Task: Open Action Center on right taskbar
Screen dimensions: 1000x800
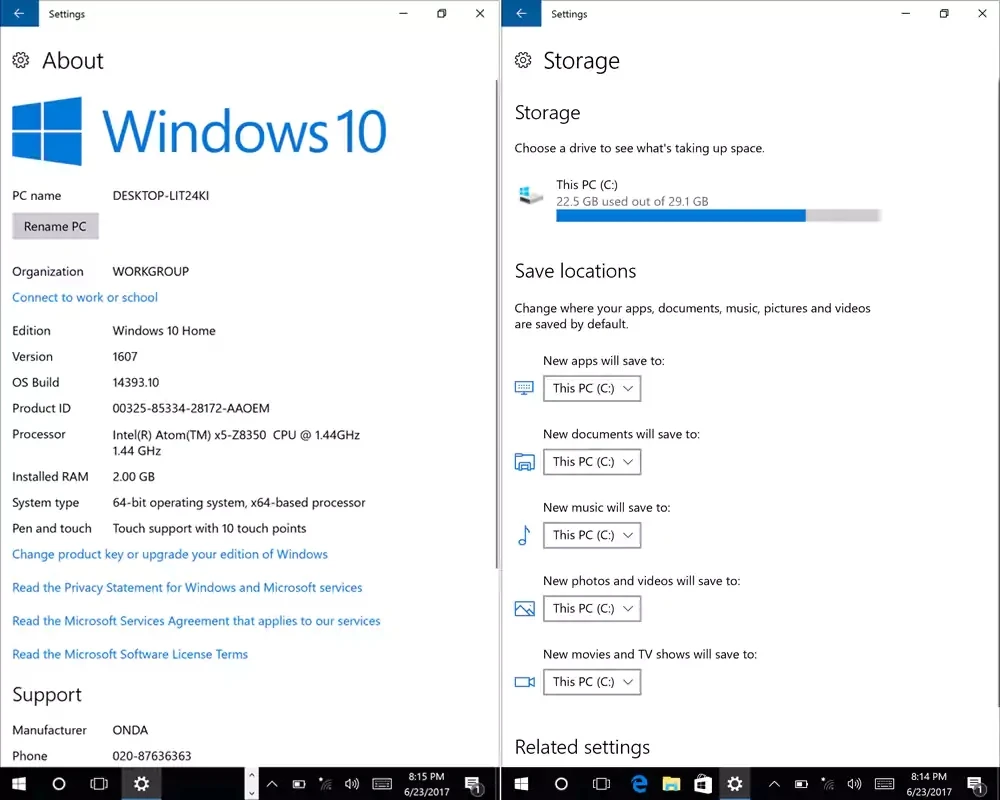Action: [976, 785]
